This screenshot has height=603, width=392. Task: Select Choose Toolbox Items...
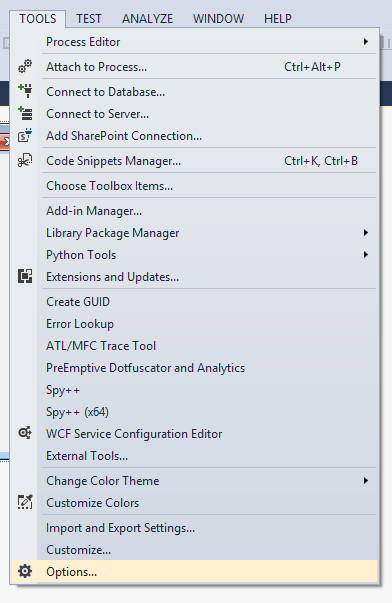click(194, 185)
